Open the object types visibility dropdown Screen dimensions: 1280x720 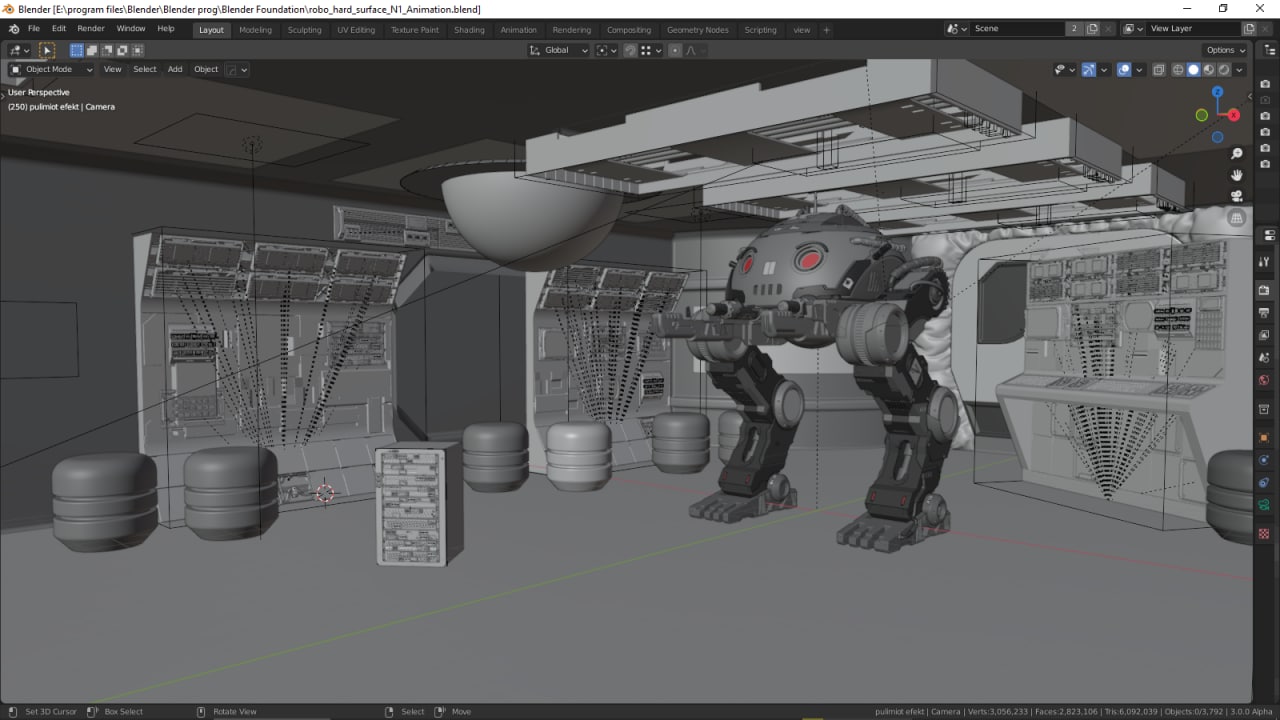click(x=1065, y=70)
